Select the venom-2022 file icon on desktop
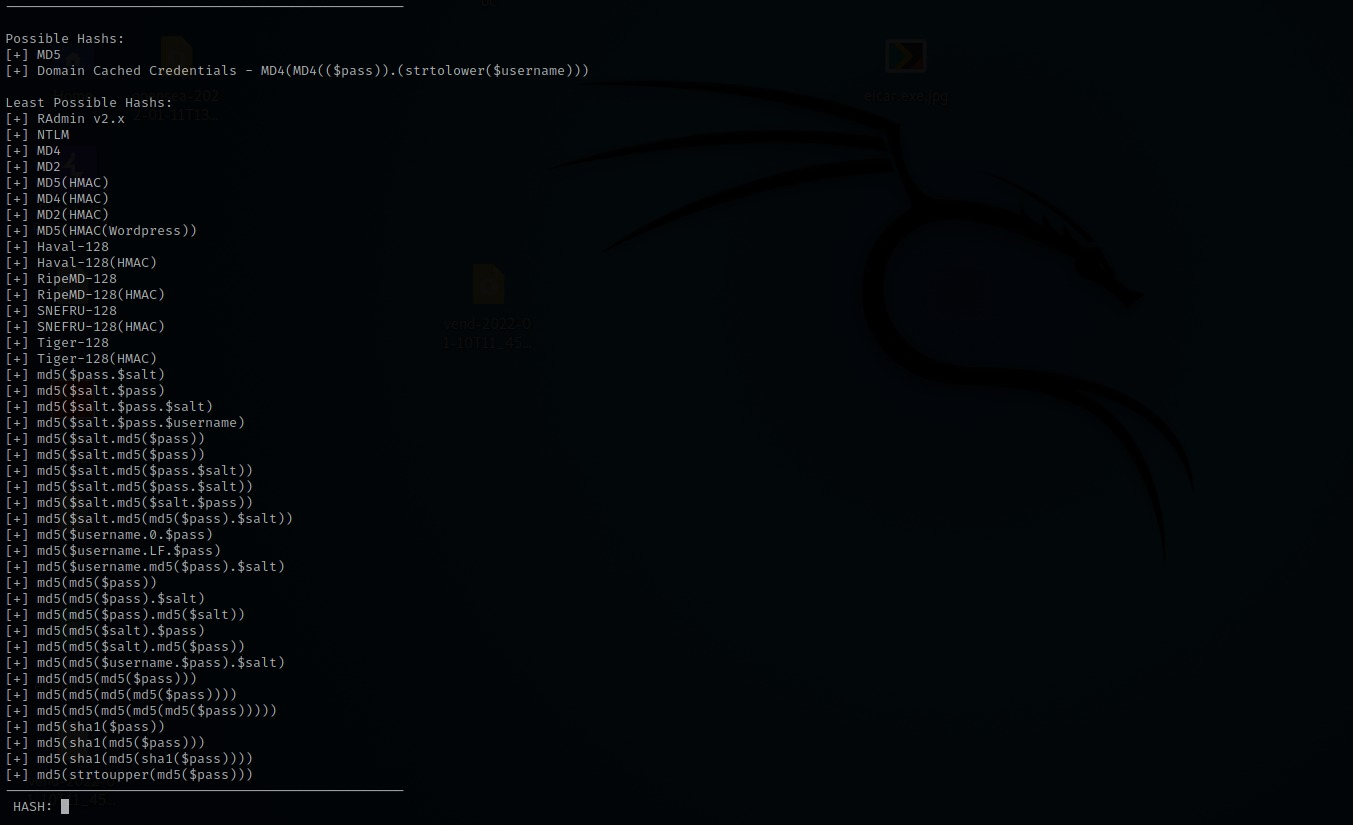Image resolution: width=1353 pixels, height=825 pixels. point(488,285)
